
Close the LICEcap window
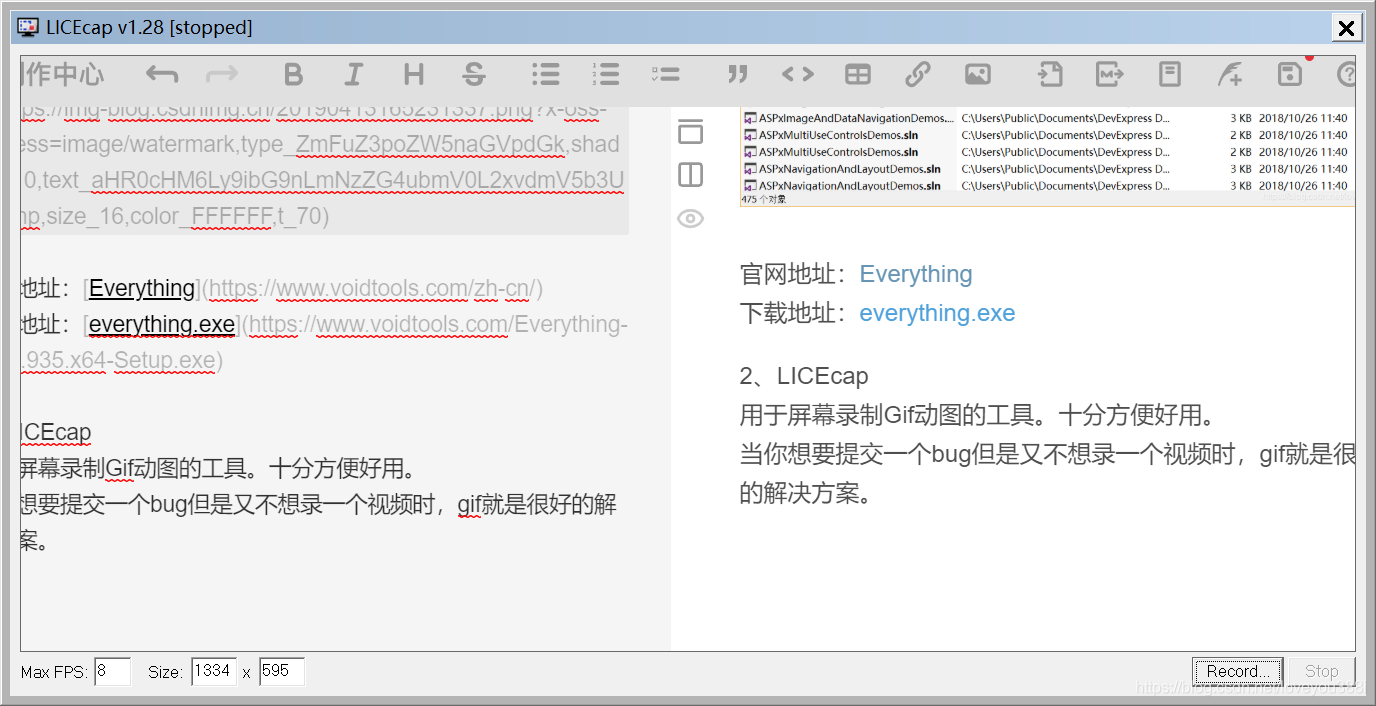1347,28
